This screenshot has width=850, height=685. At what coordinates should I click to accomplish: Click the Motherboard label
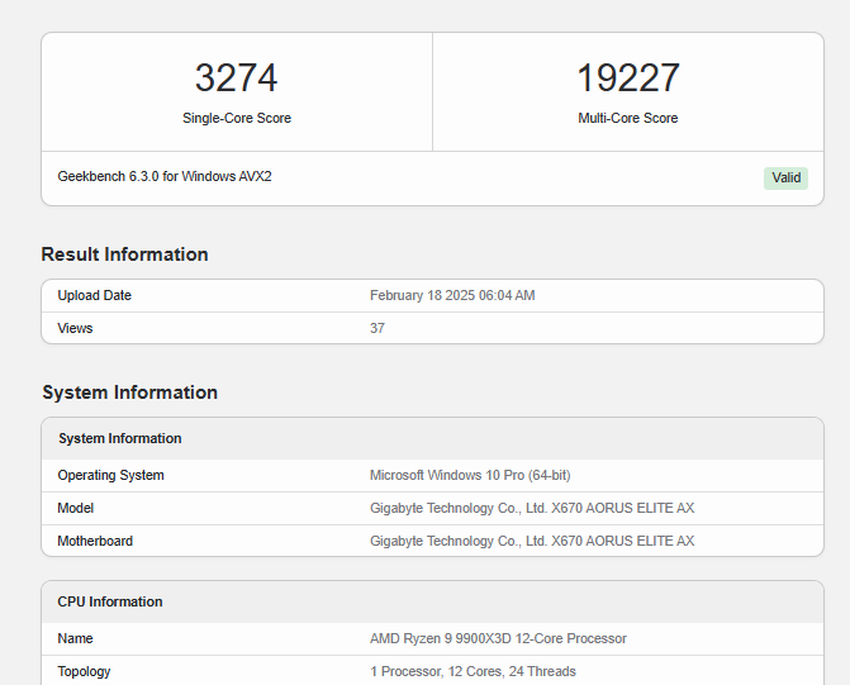[x=95, y=541]
